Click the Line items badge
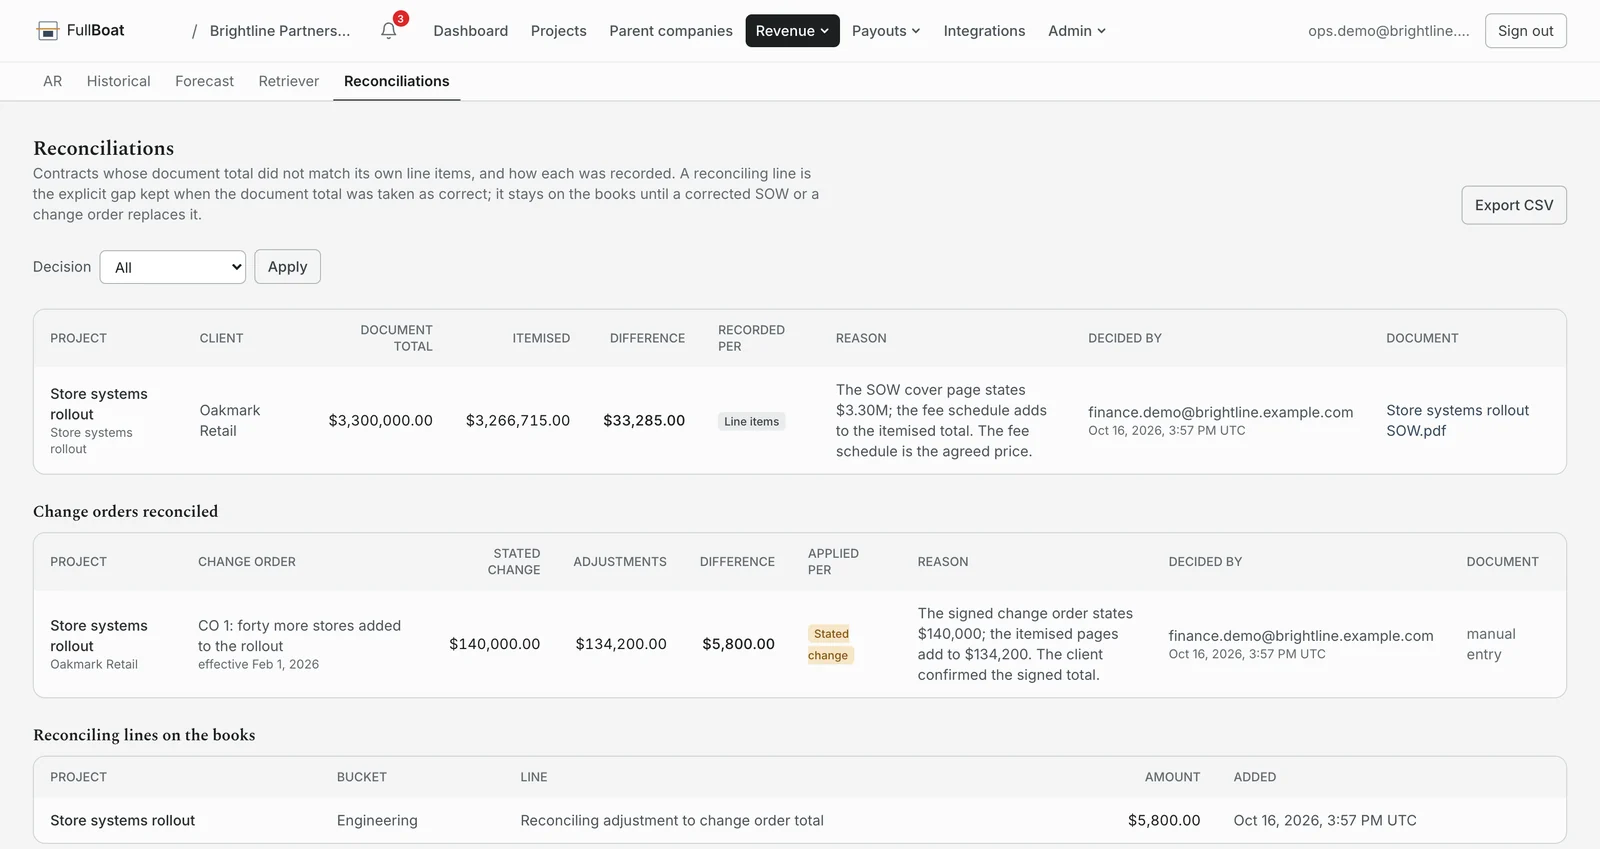Viewport: 1600px width, 849px height. pos(752,421)
